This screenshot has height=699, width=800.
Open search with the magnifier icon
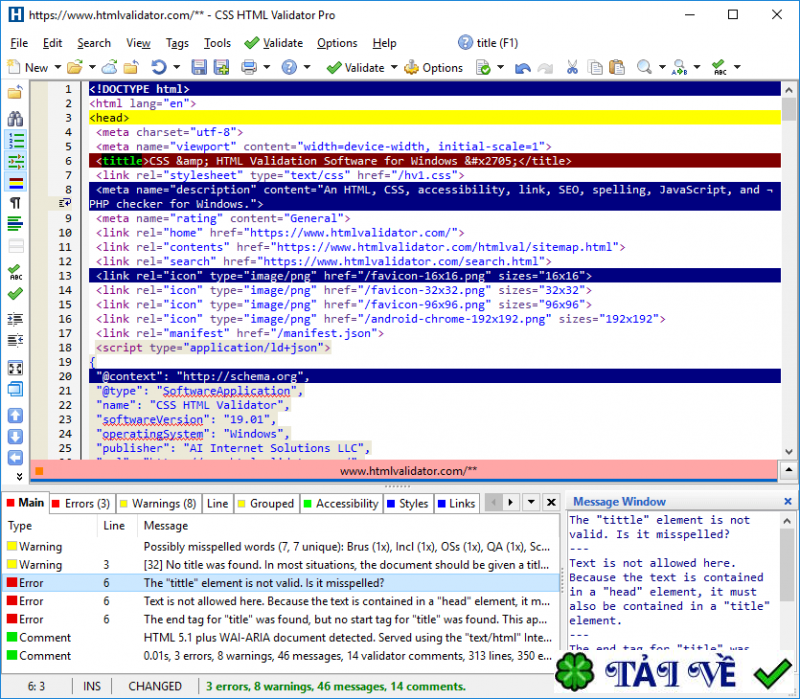[x=643, y=67]
